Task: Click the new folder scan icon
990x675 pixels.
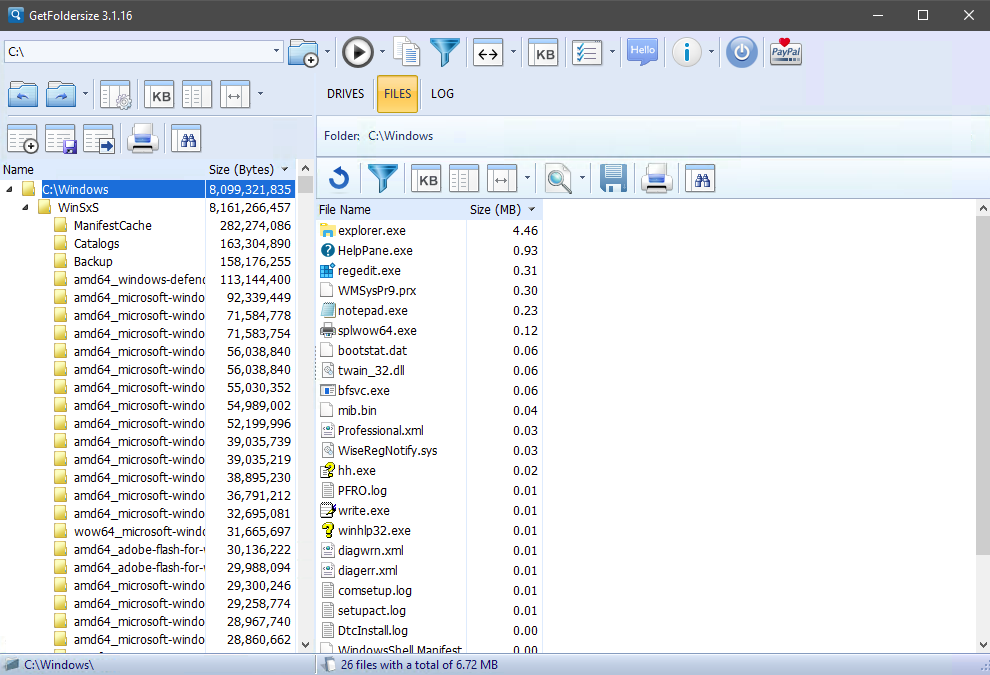Action: click(303, 52)
